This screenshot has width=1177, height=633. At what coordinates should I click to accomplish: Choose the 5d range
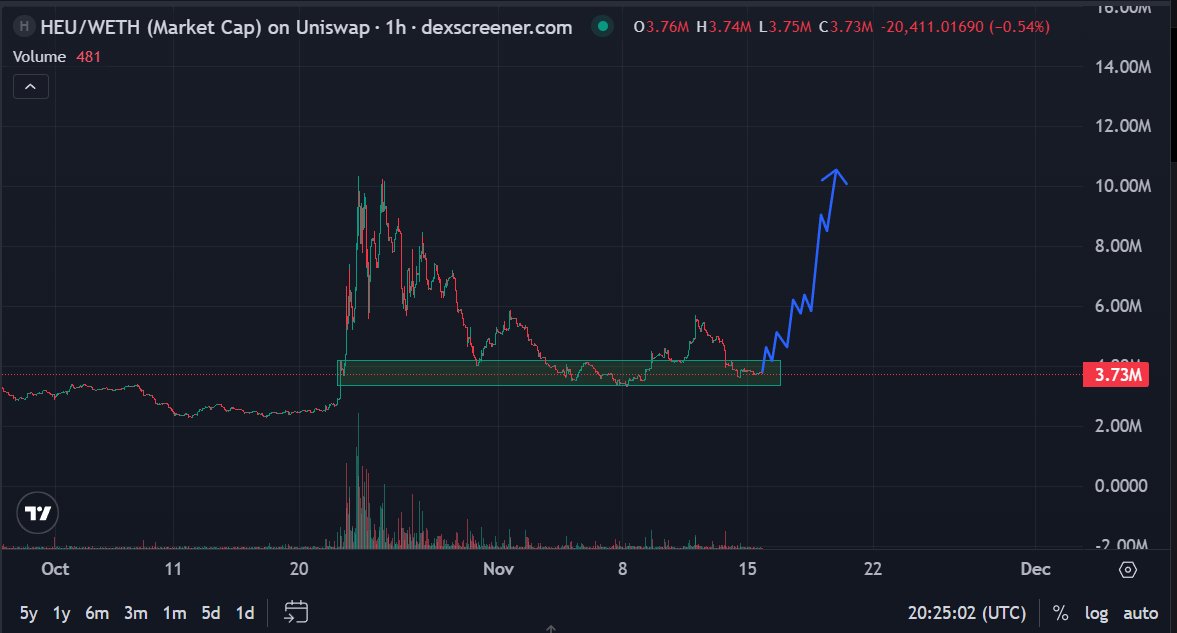pos(209,613)
